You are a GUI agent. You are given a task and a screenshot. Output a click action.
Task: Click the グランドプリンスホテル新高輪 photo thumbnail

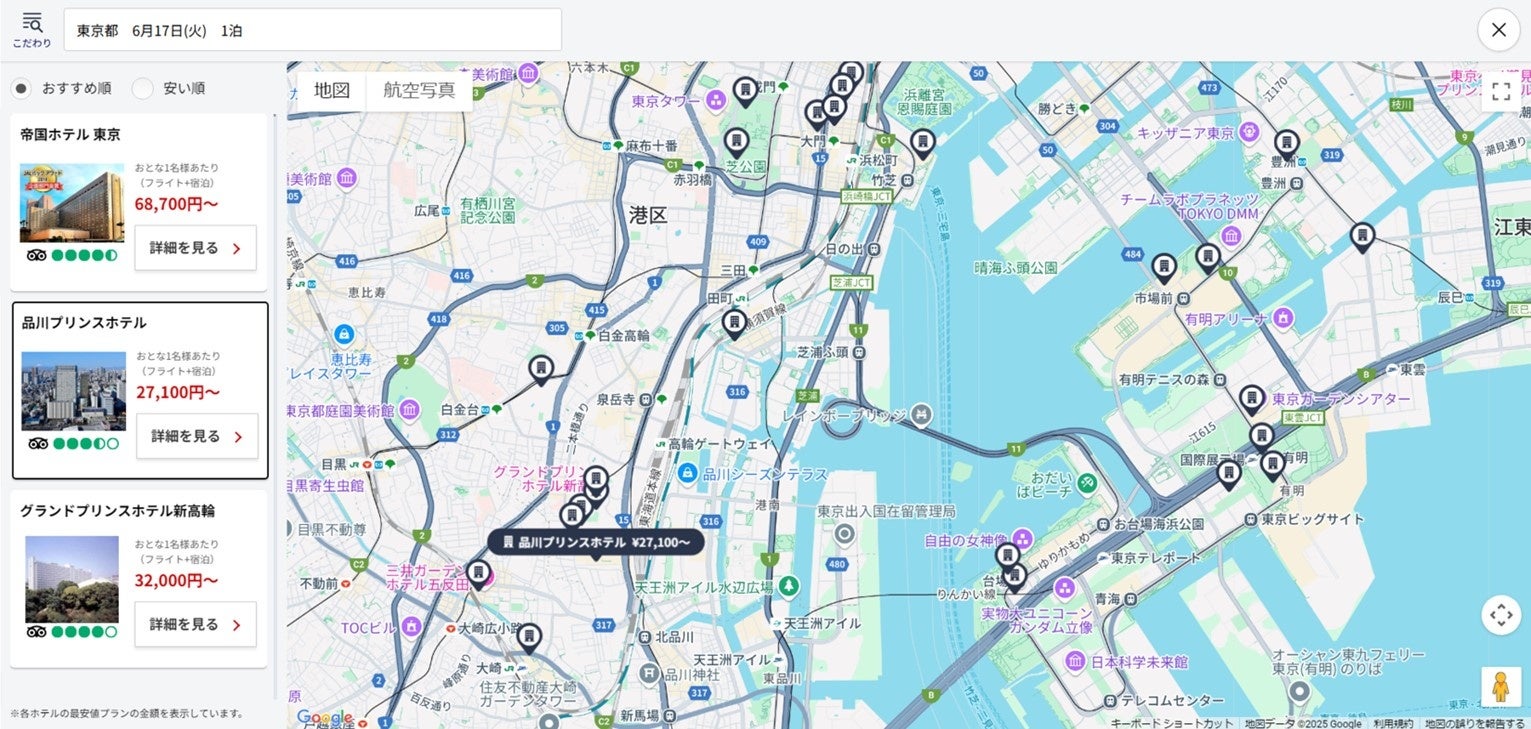[x=72, y=580]
